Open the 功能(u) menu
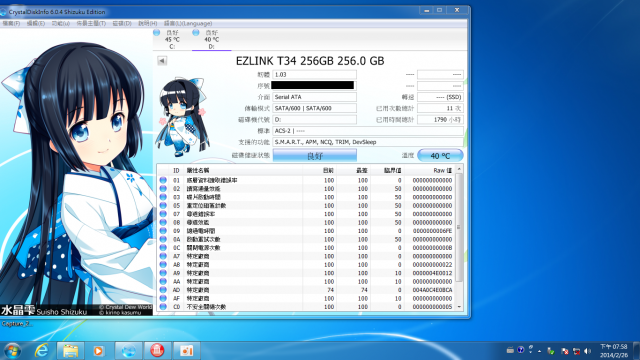 60,23
